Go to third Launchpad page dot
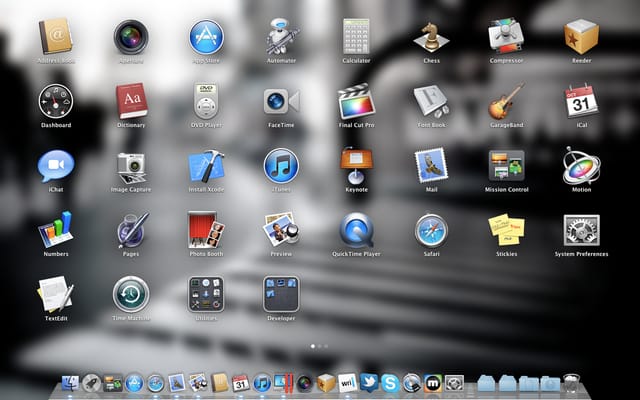640x400 pixels. pos(326,346)
